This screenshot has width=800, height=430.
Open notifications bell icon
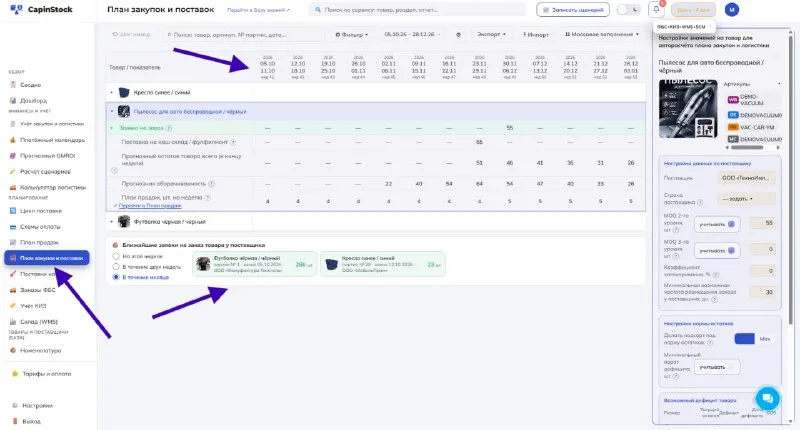(656, 9)
